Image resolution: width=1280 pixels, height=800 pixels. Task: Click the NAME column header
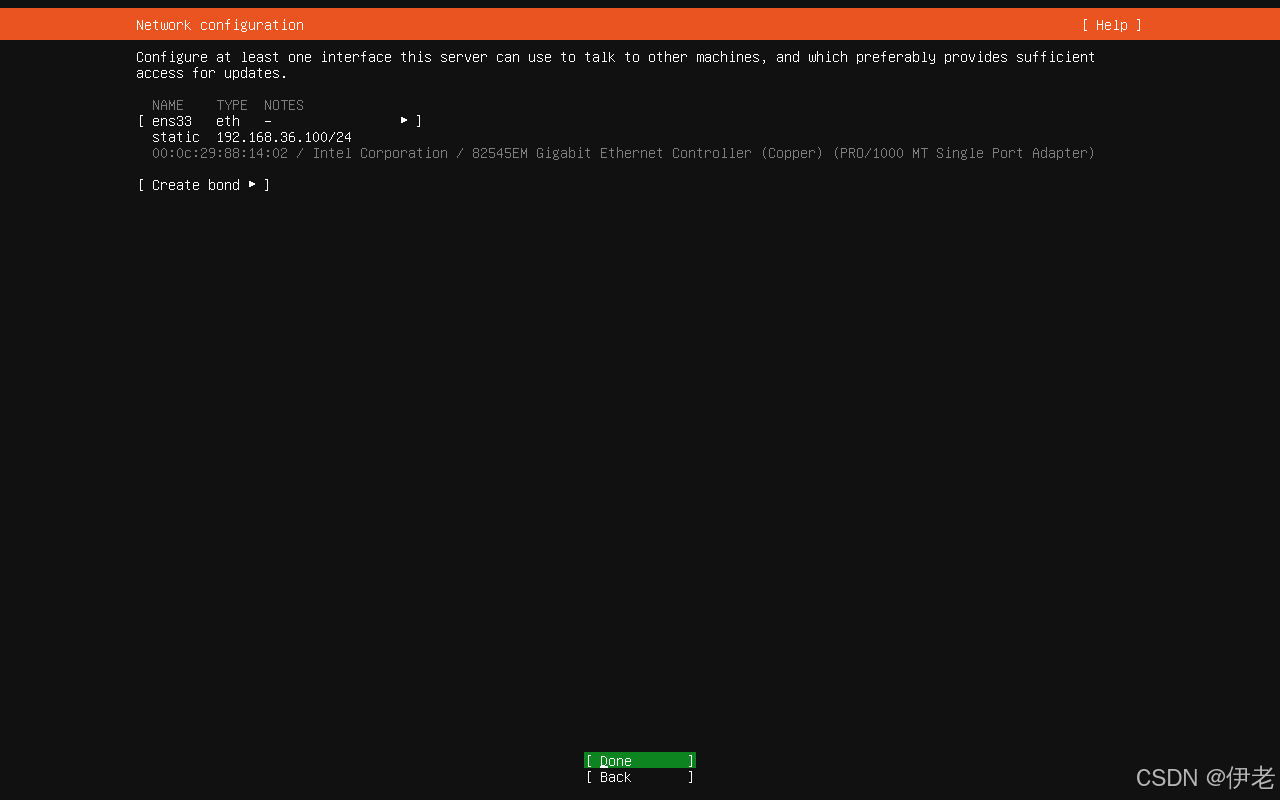coord(167,105)
